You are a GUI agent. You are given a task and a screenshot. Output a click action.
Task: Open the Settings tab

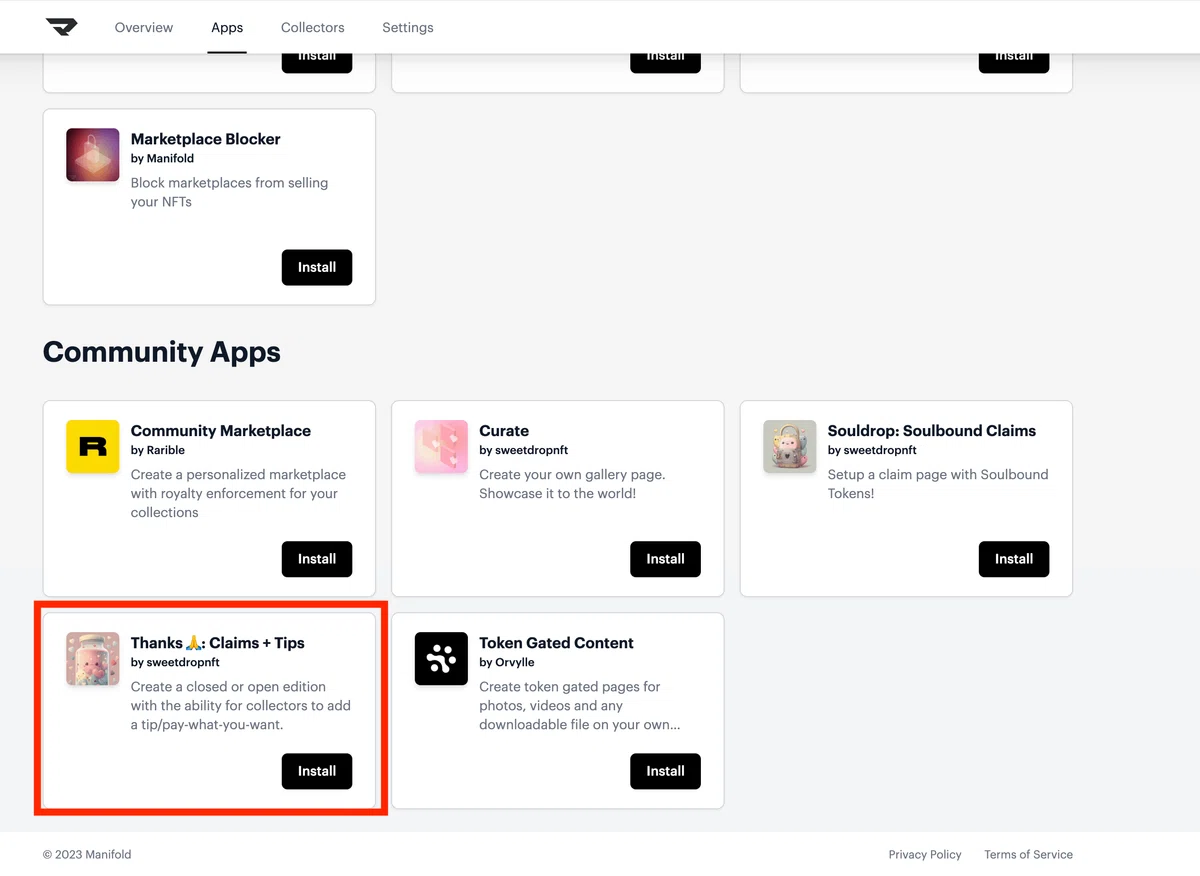click(408, 27)
